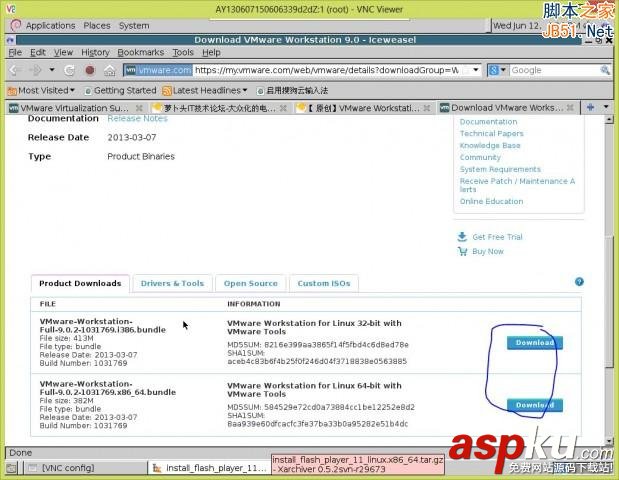Image resolution: width=619 pixels, height=480 pixels.
Task: Open Receive Patch / Maintenance Alerts link
Action: click(517, 185)
